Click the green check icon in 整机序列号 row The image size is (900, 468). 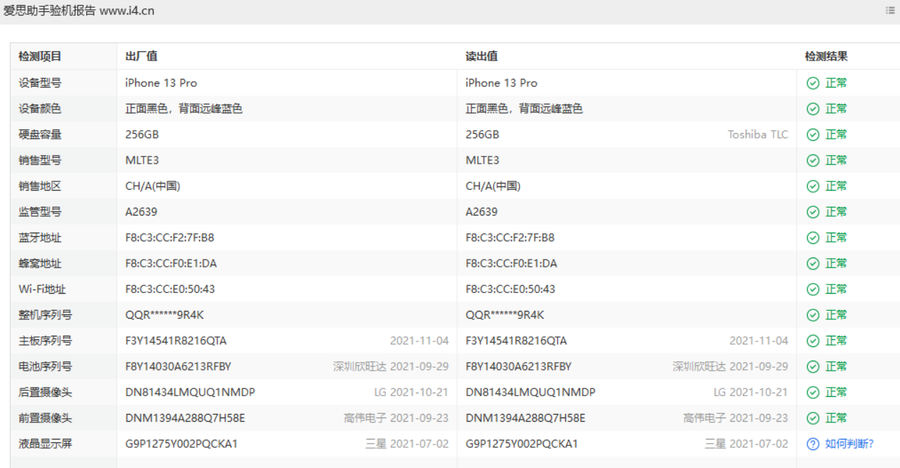click(x=813, y=315)
